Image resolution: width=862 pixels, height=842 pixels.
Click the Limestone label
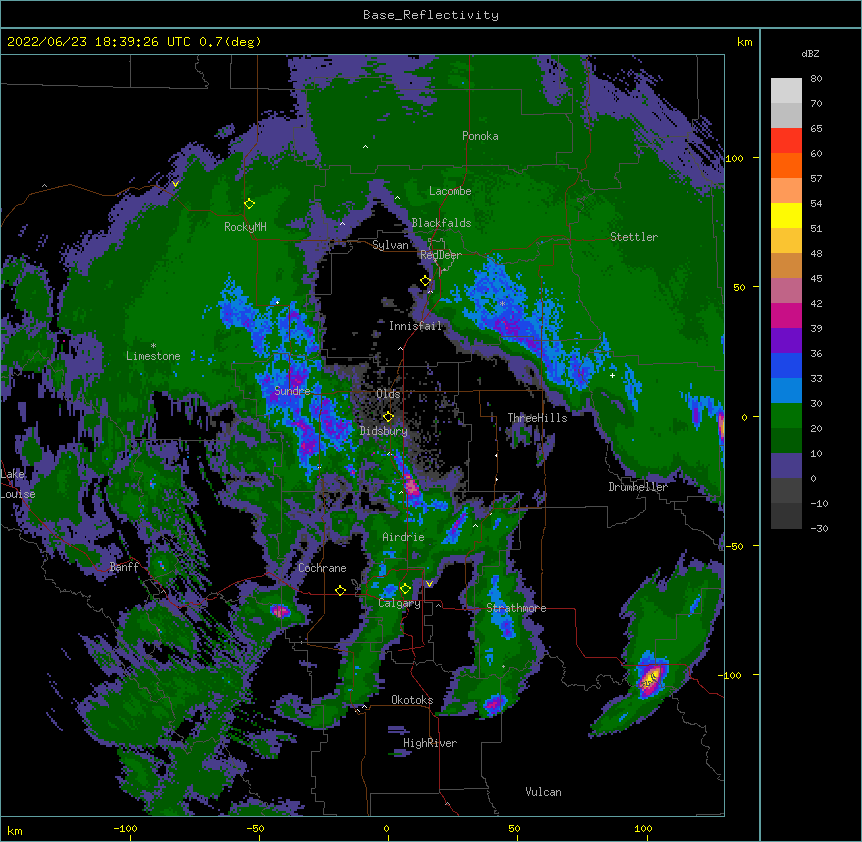[x=153, y=356]
